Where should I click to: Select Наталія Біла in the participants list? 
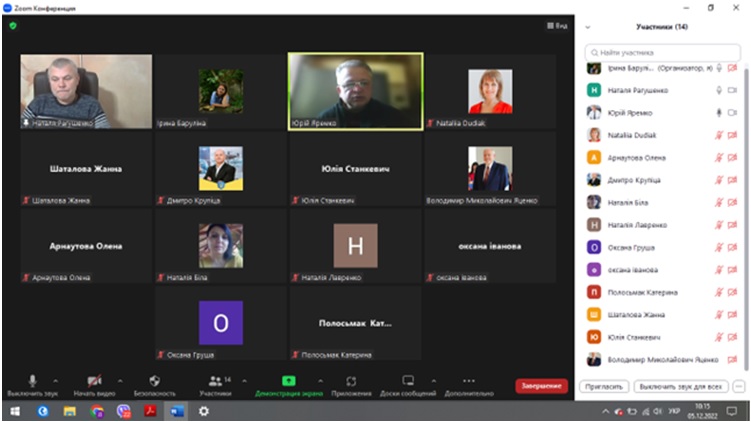662,203
